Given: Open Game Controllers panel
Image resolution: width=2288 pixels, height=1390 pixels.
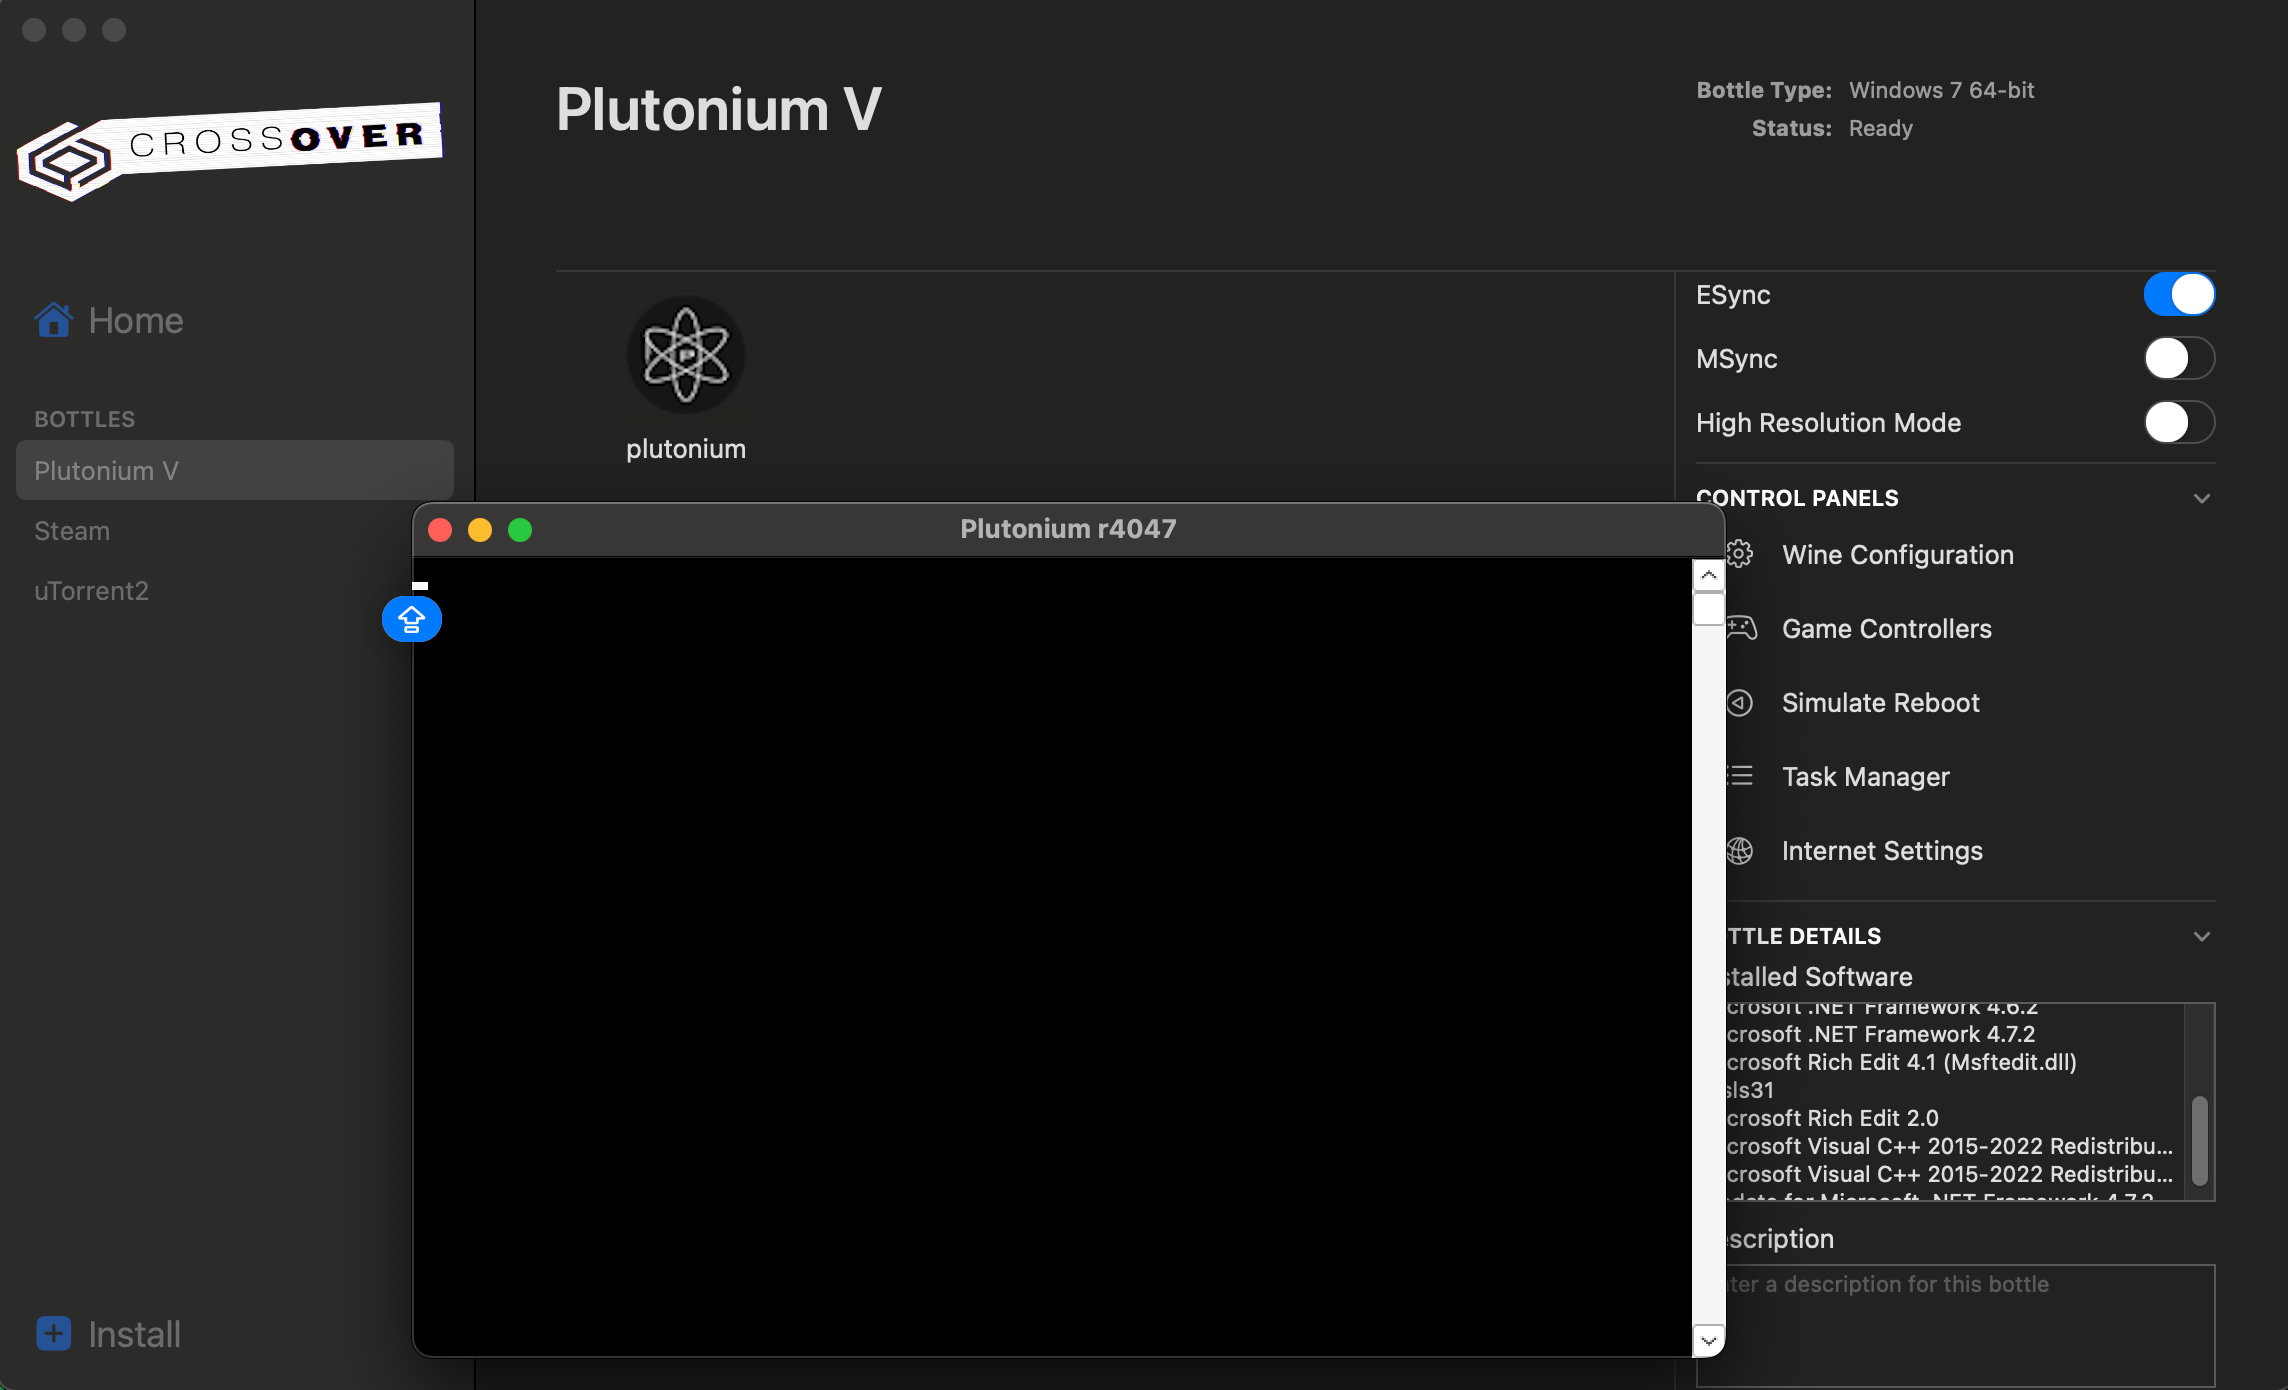Looking at the screenshot, I should coord(1886,628).
